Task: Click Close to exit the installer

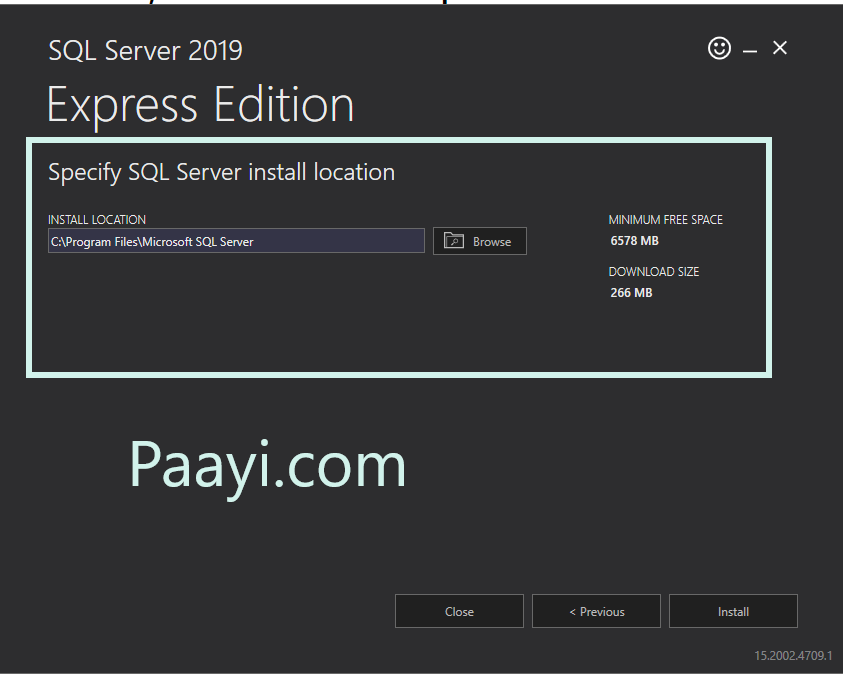Action: point(459,611)
